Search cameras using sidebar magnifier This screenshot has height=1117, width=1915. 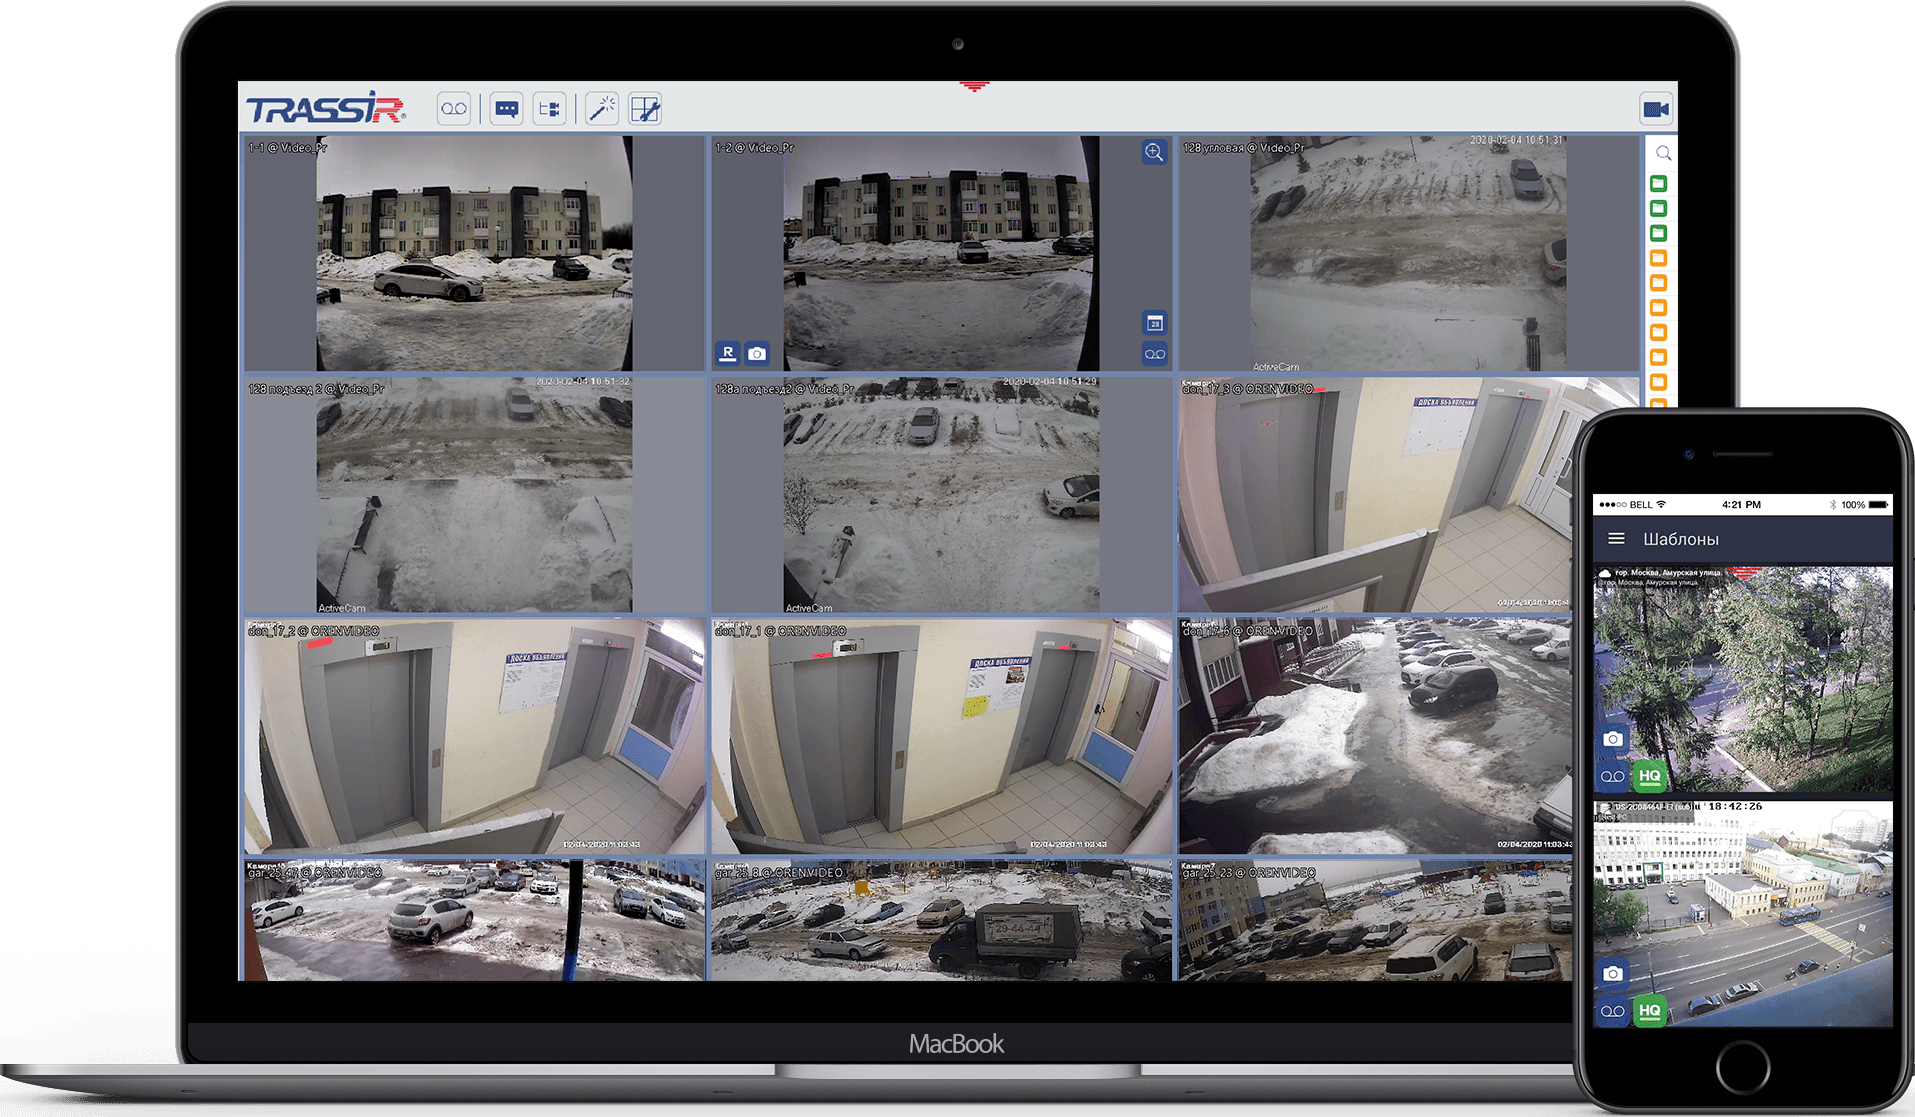[1663, 153]
